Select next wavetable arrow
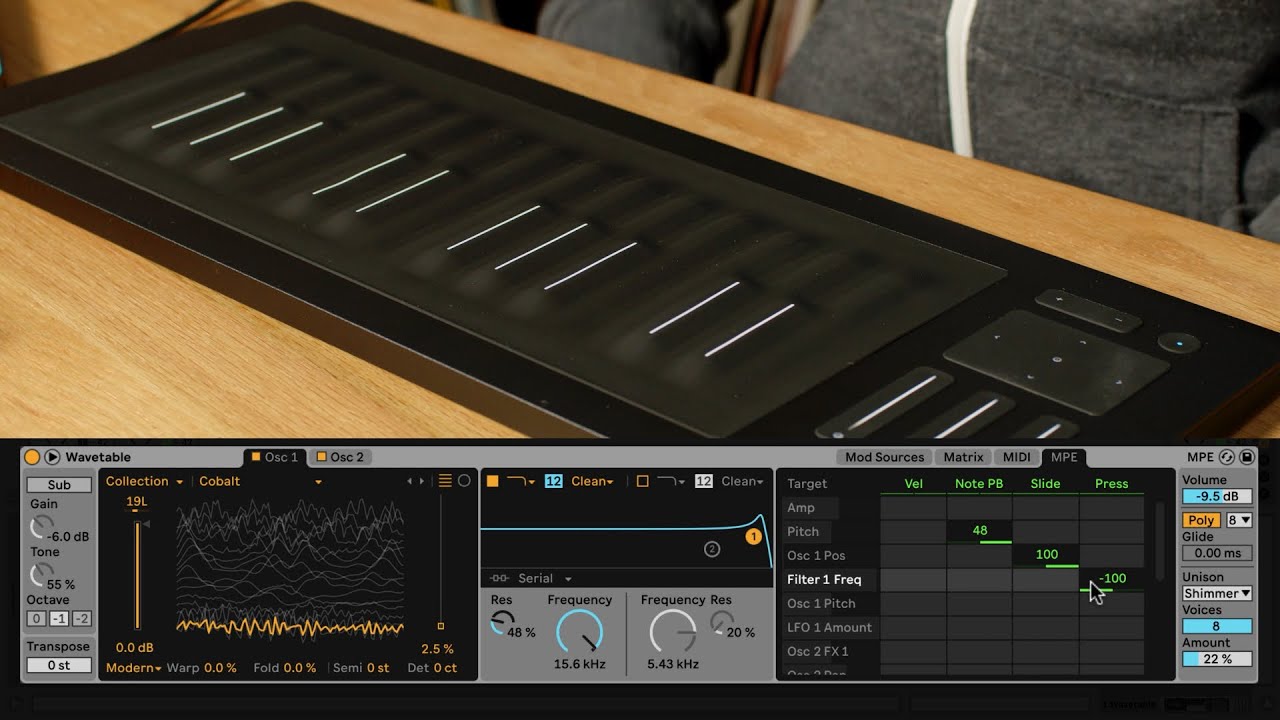This screenshot has height=720, width=1280. (x=422, y=481)
